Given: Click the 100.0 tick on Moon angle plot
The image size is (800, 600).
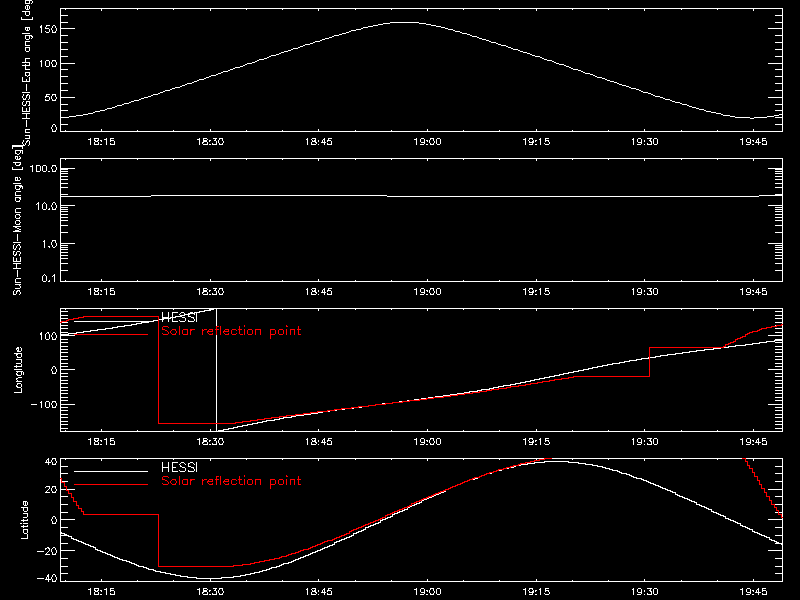Looking at the screenshot, I should [43, 169].
